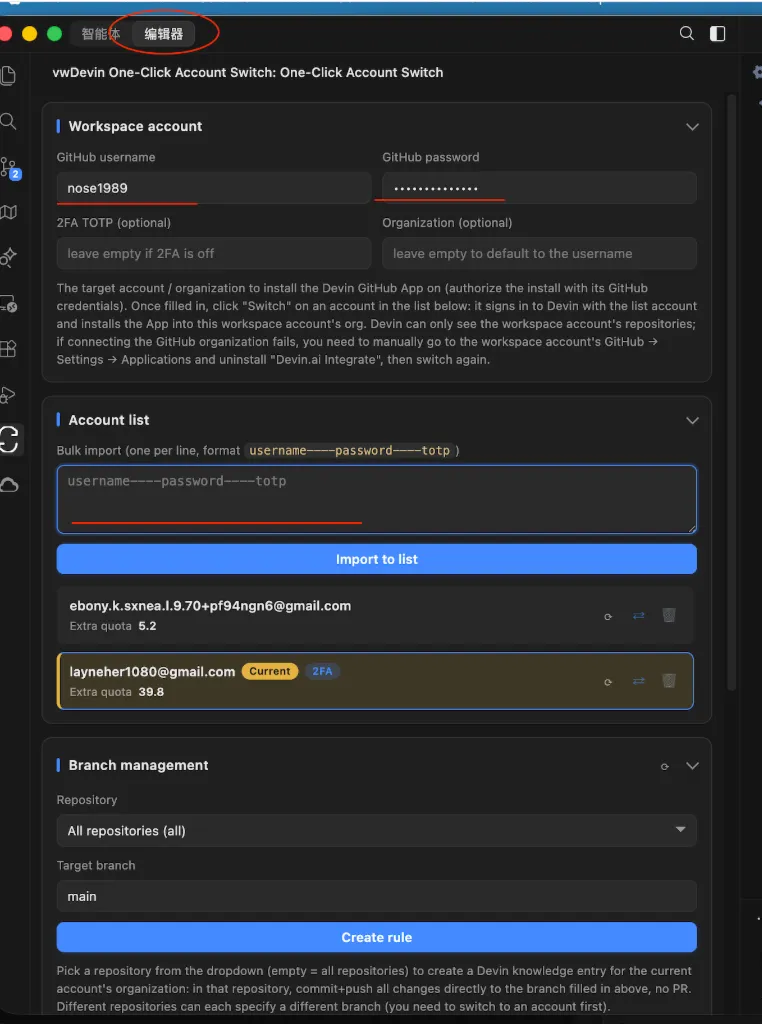The height and width of the screenshot is (1024, 762).
Task: Open Source Control icon with badge 2
Action: click(10, 168)
